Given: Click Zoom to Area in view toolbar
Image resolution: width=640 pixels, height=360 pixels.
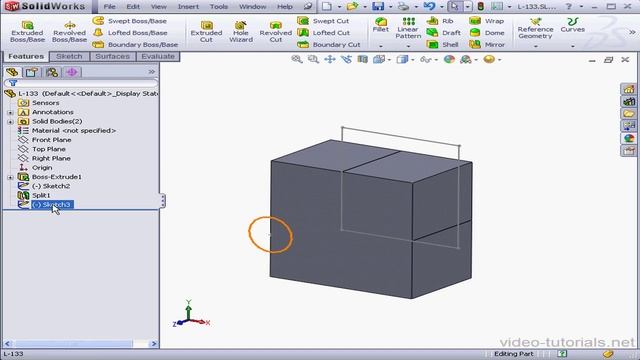Looking at the screenshot, I should click(x=313, y=60).
